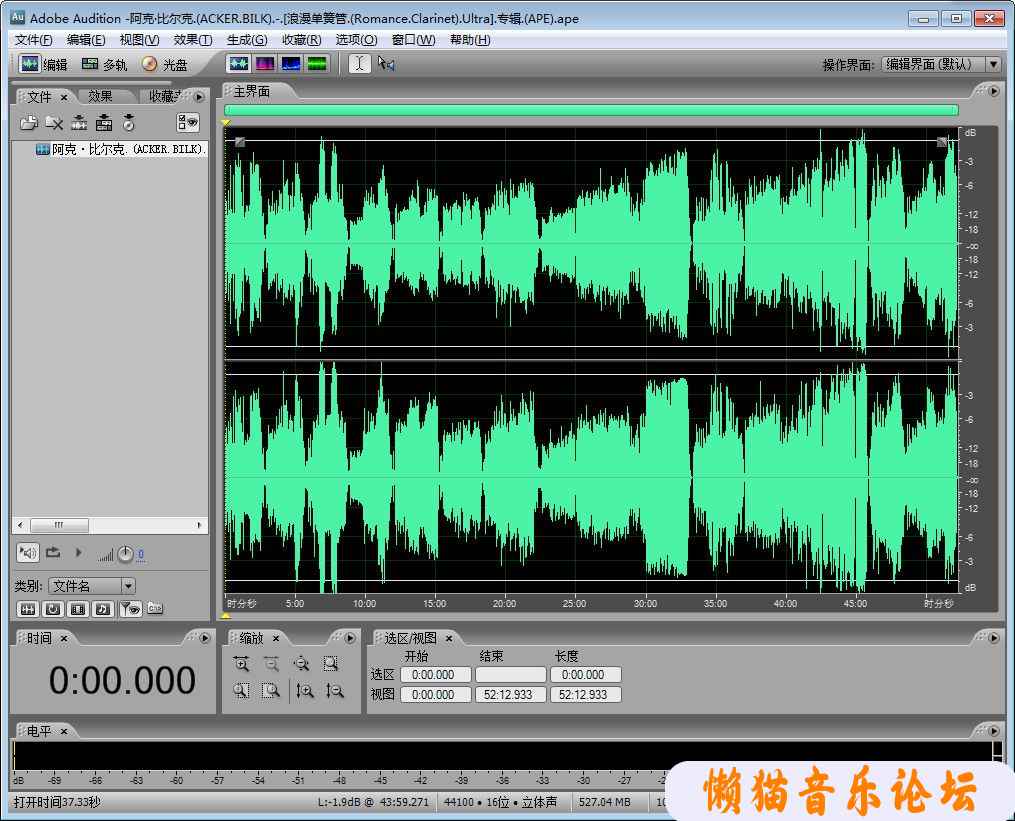
Task: Click insert into CD list icon
Action: [129, 122]
